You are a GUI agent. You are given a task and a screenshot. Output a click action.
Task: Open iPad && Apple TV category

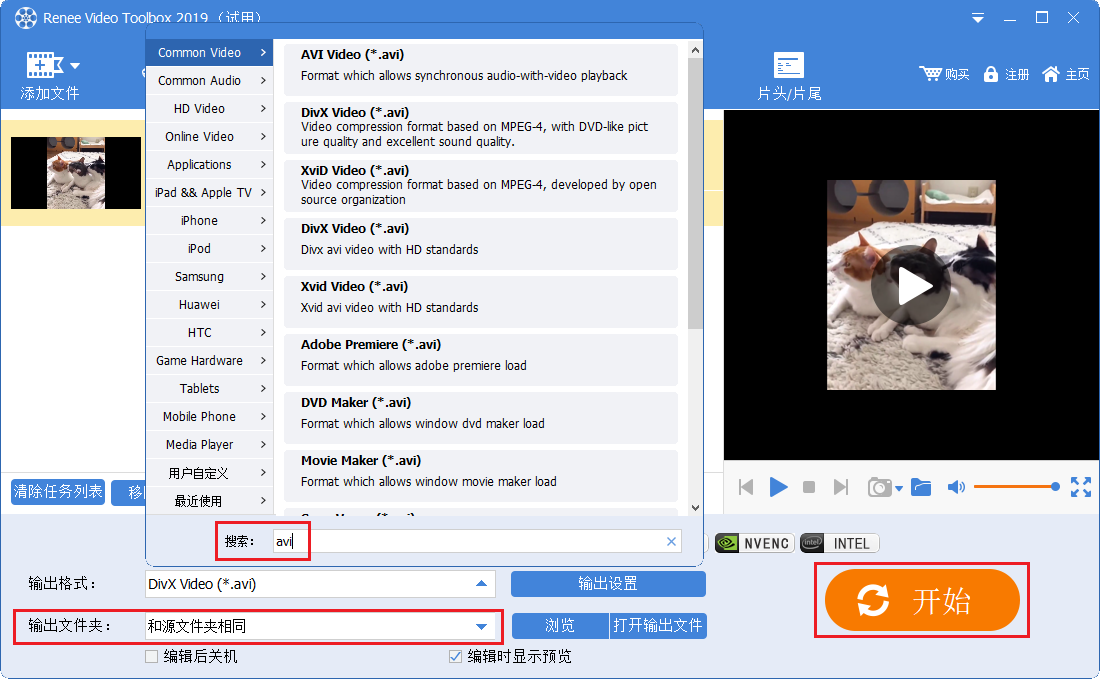(209, 193)
